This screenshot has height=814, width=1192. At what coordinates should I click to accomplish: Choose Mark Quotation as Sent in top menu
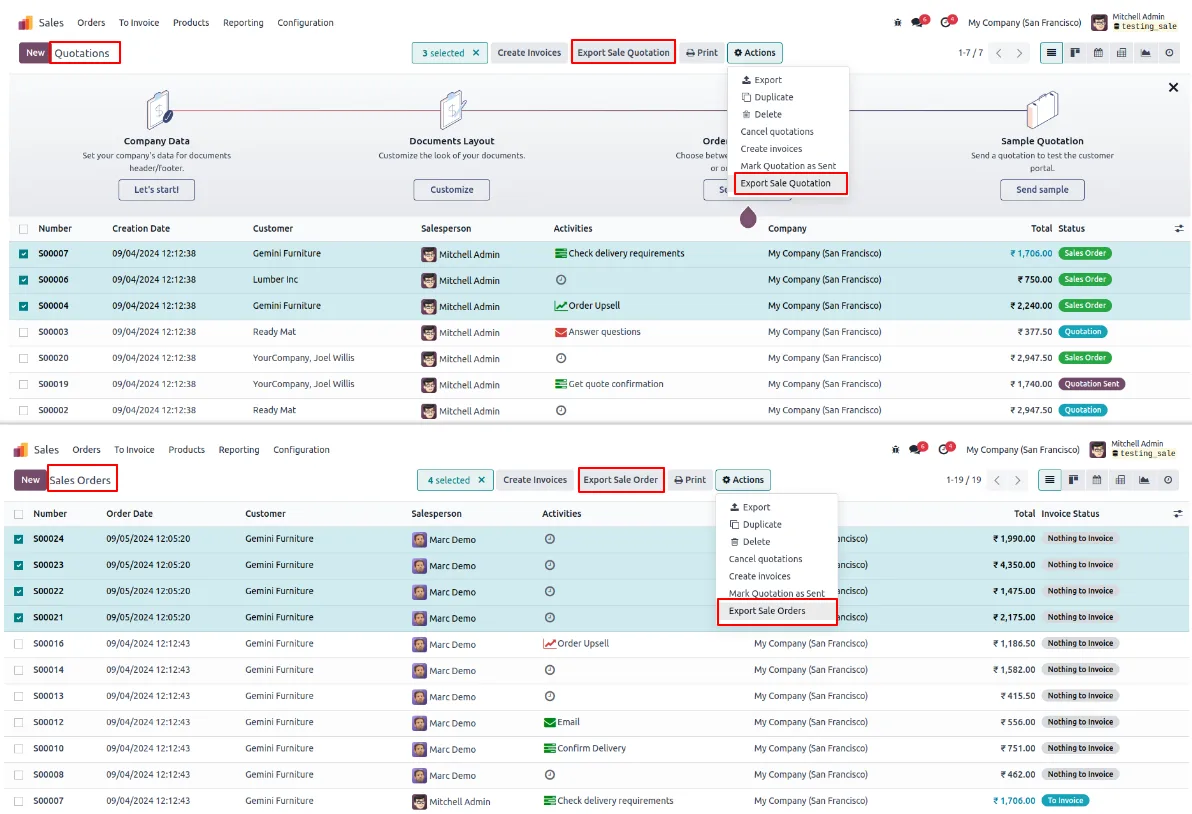pos(788,166)
